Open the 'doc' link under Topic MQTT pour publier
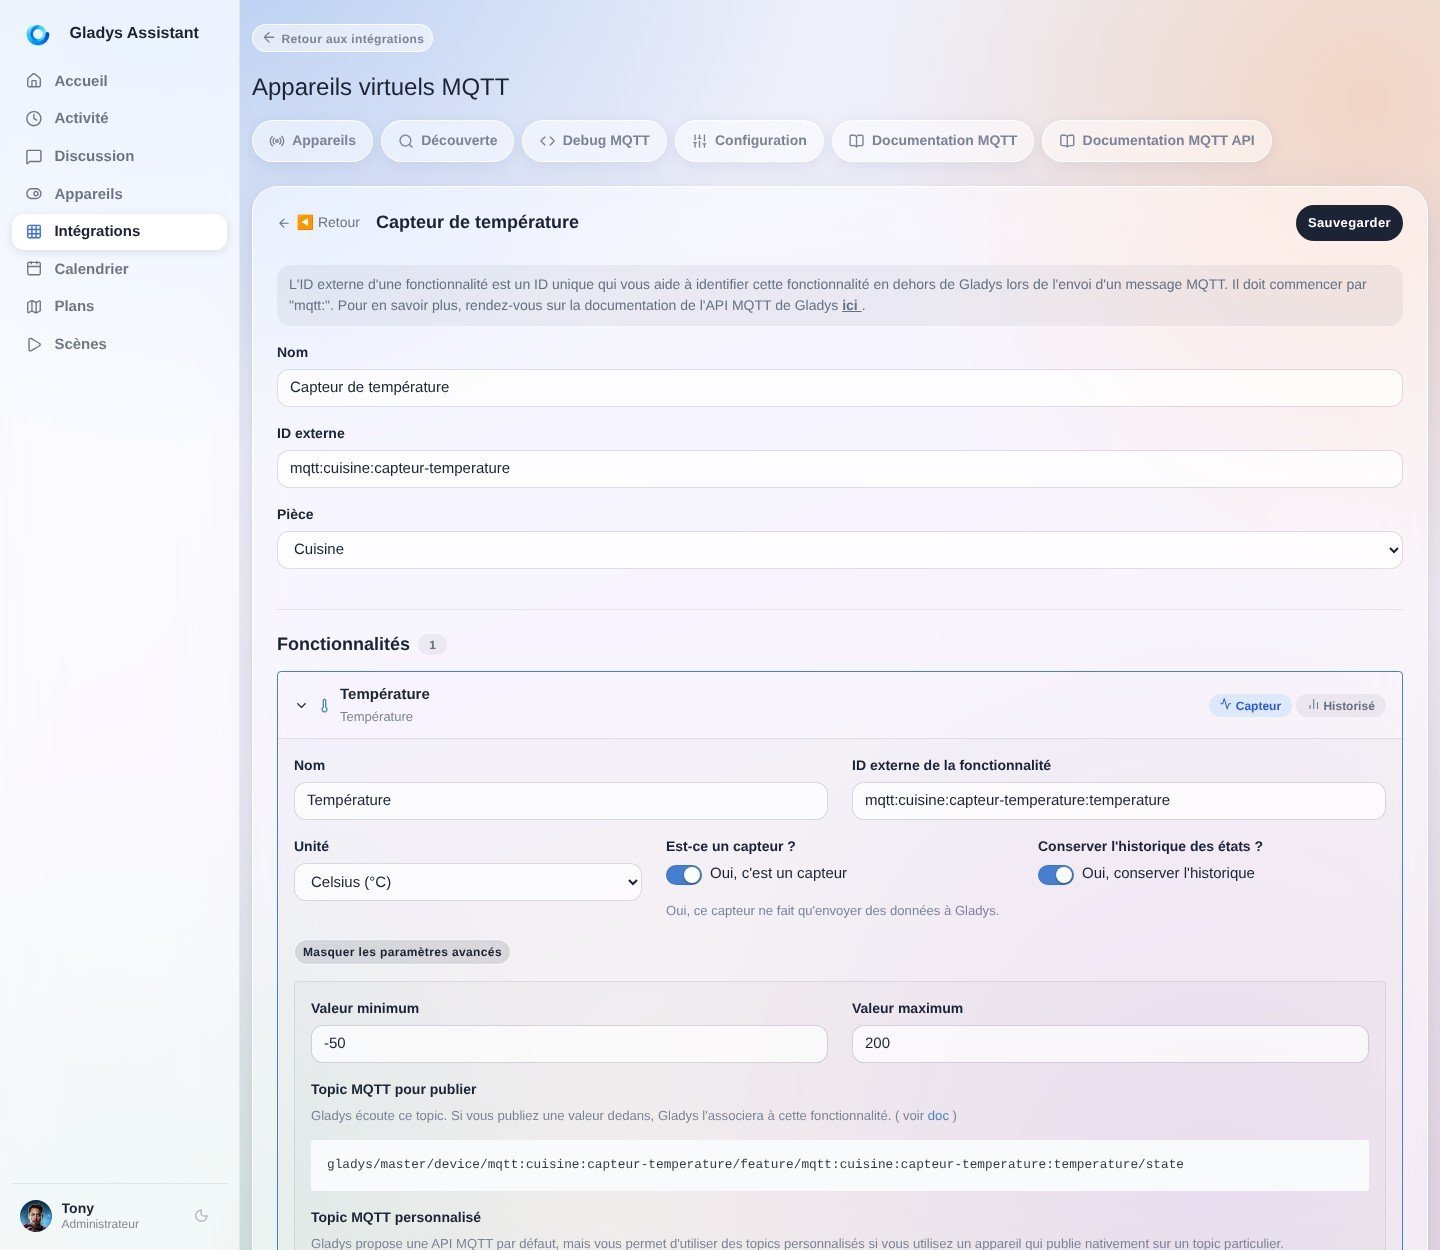 pyautogui.click(x=938, y=1116)
